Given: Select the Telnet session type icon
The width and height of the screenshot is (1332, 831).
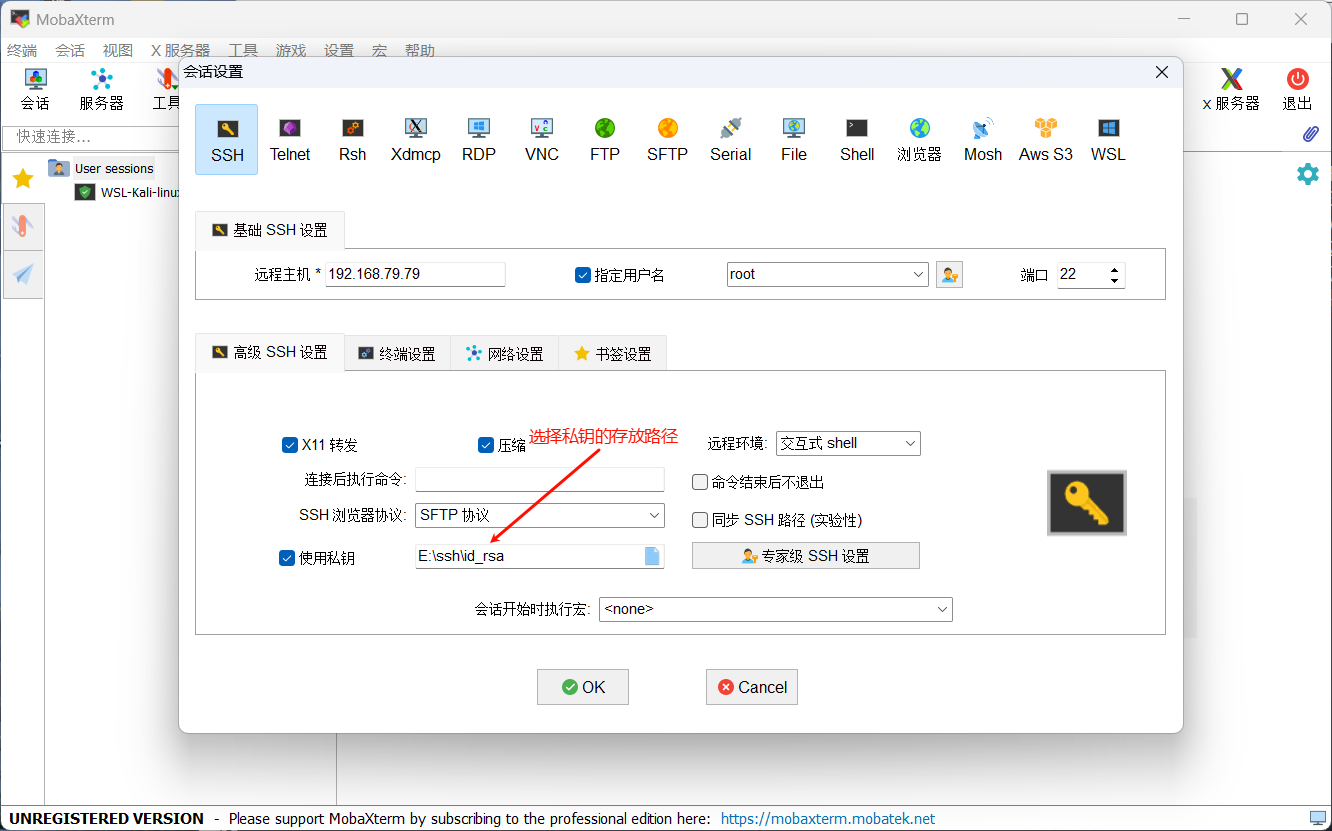Looking at the screenshot, I should tap(290, 139).
